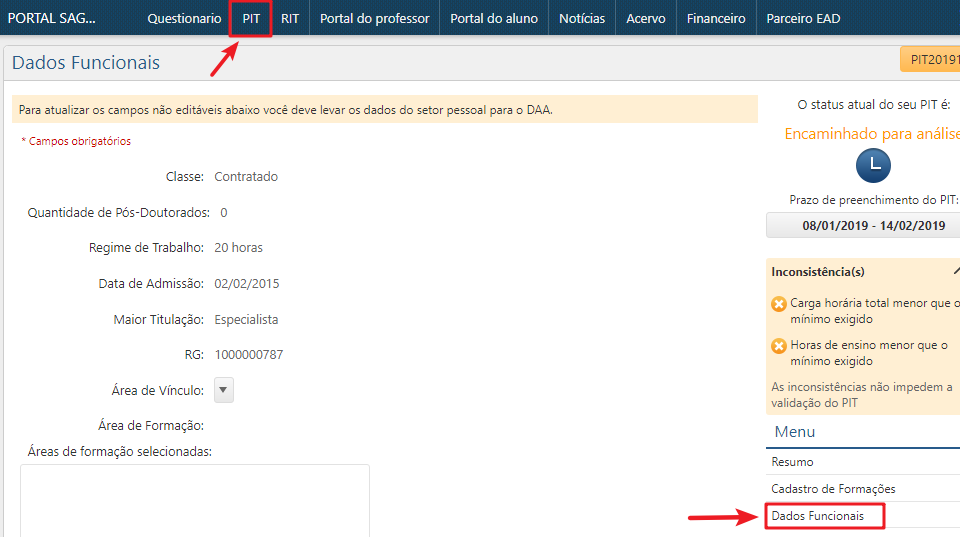Viewport: 960px width, 537px height.
Task: Open the Financeiro menu
Action: (x=716, y=19)
